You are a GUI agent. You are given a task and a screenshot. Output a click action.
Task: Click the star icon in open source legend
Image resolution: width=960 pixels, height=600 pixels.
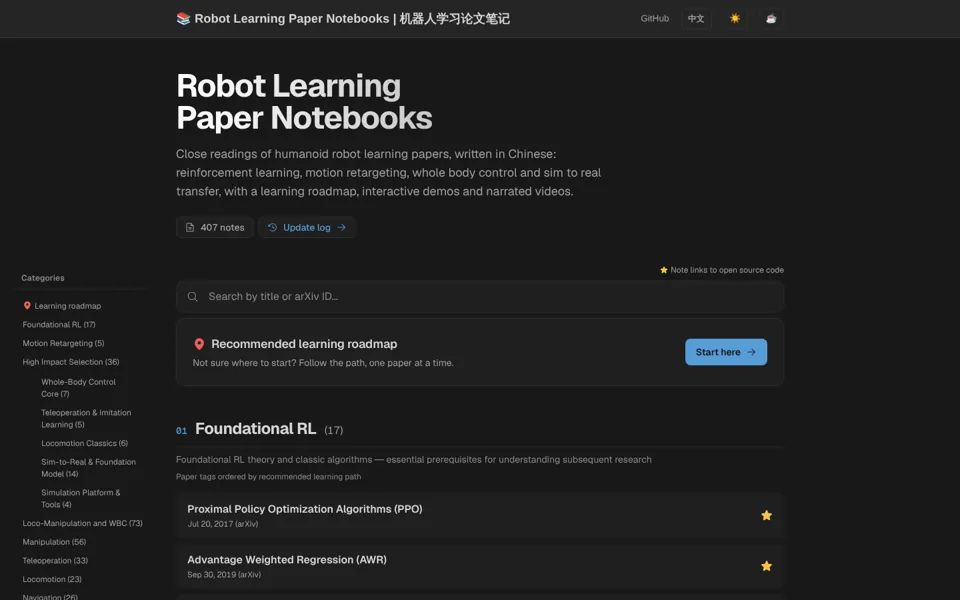[664, 270]
